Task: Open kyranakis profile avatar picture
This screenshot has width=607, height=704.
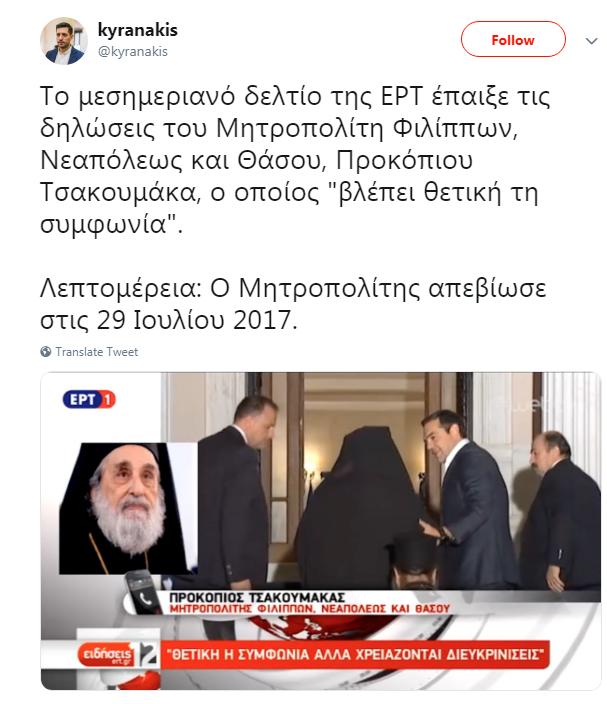Action: pyautogui.click(x=64, y=40)
